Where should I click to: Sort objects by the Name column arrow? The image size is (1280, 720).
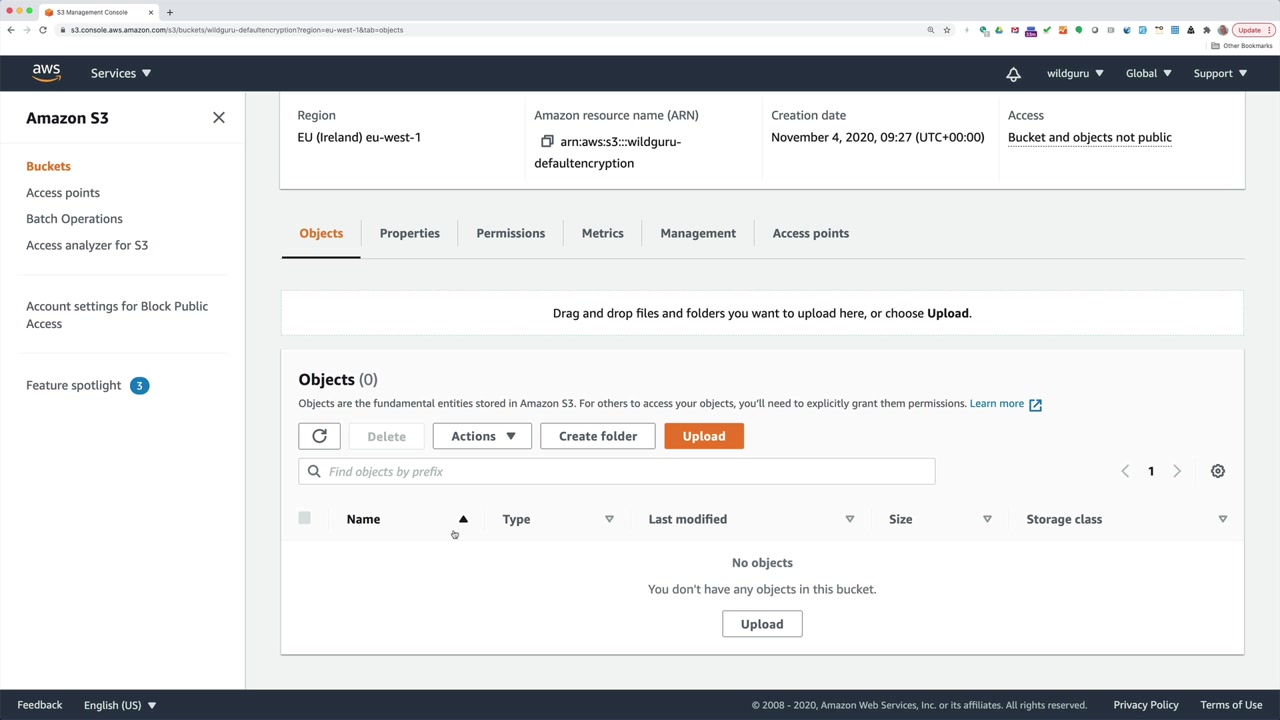pos(463,519)
